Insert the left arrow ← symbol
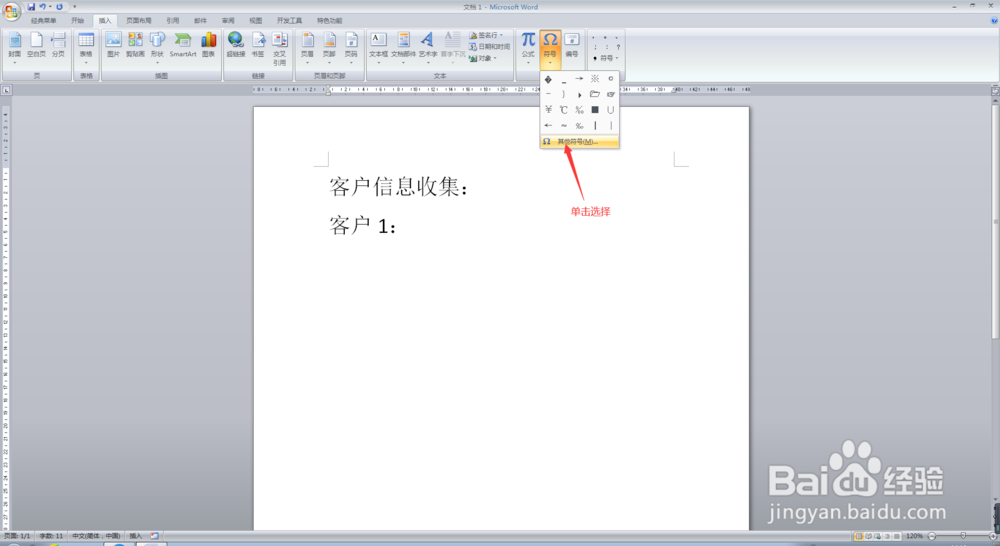This screenshot has height=546, width=1000. coord(548,126)
